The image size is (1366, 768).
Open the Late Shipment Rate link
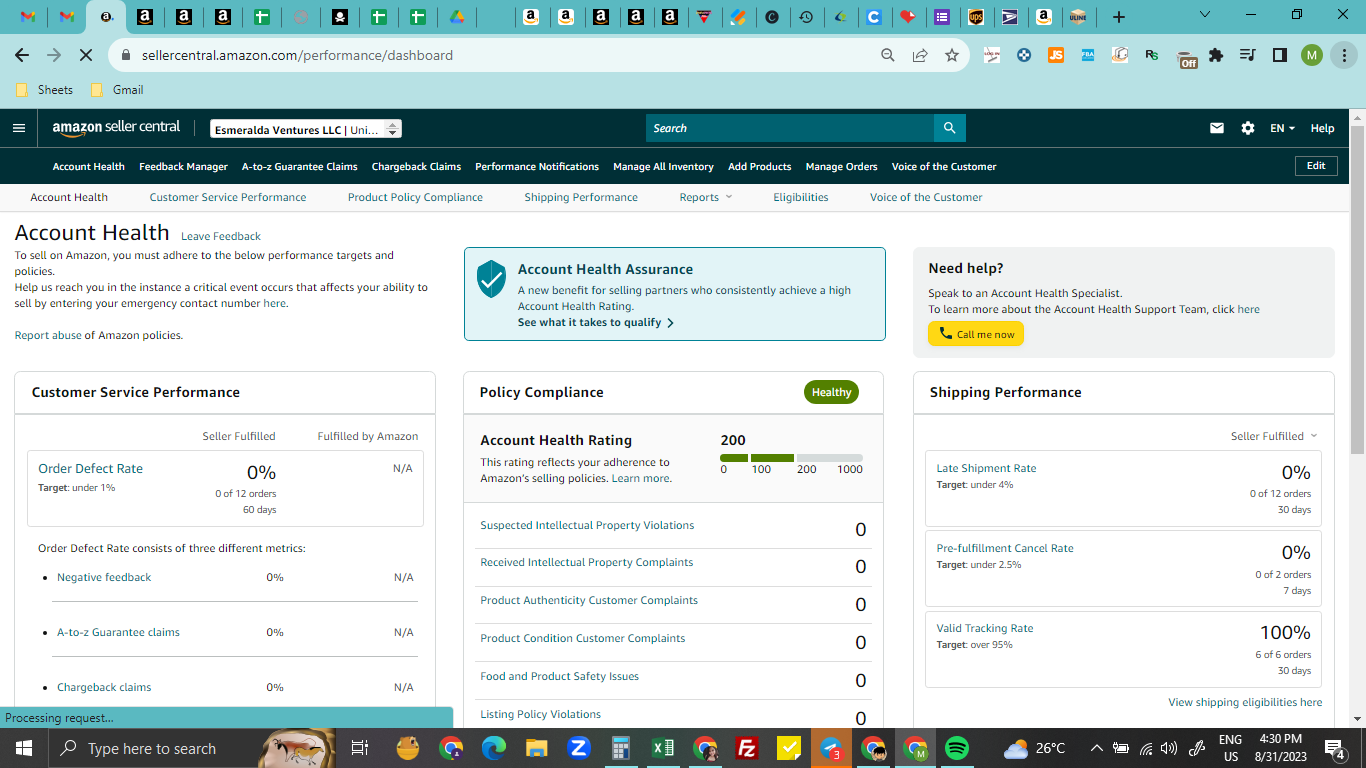coord(986,468)
